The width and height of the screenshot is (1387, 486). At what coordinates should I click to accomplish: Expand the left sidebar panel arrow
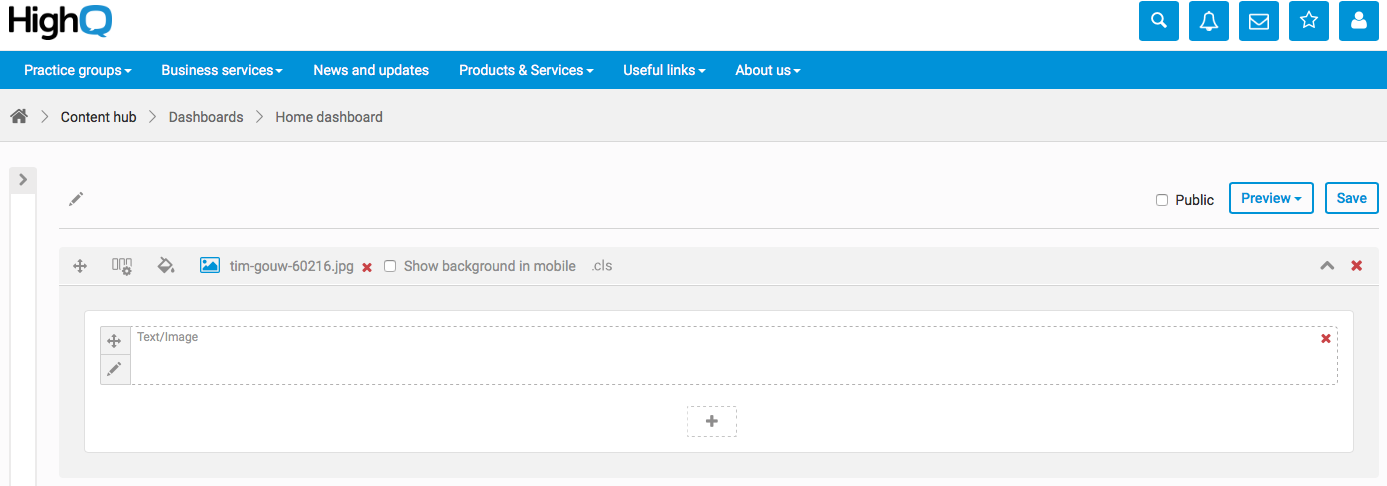(x=22, y=180)
